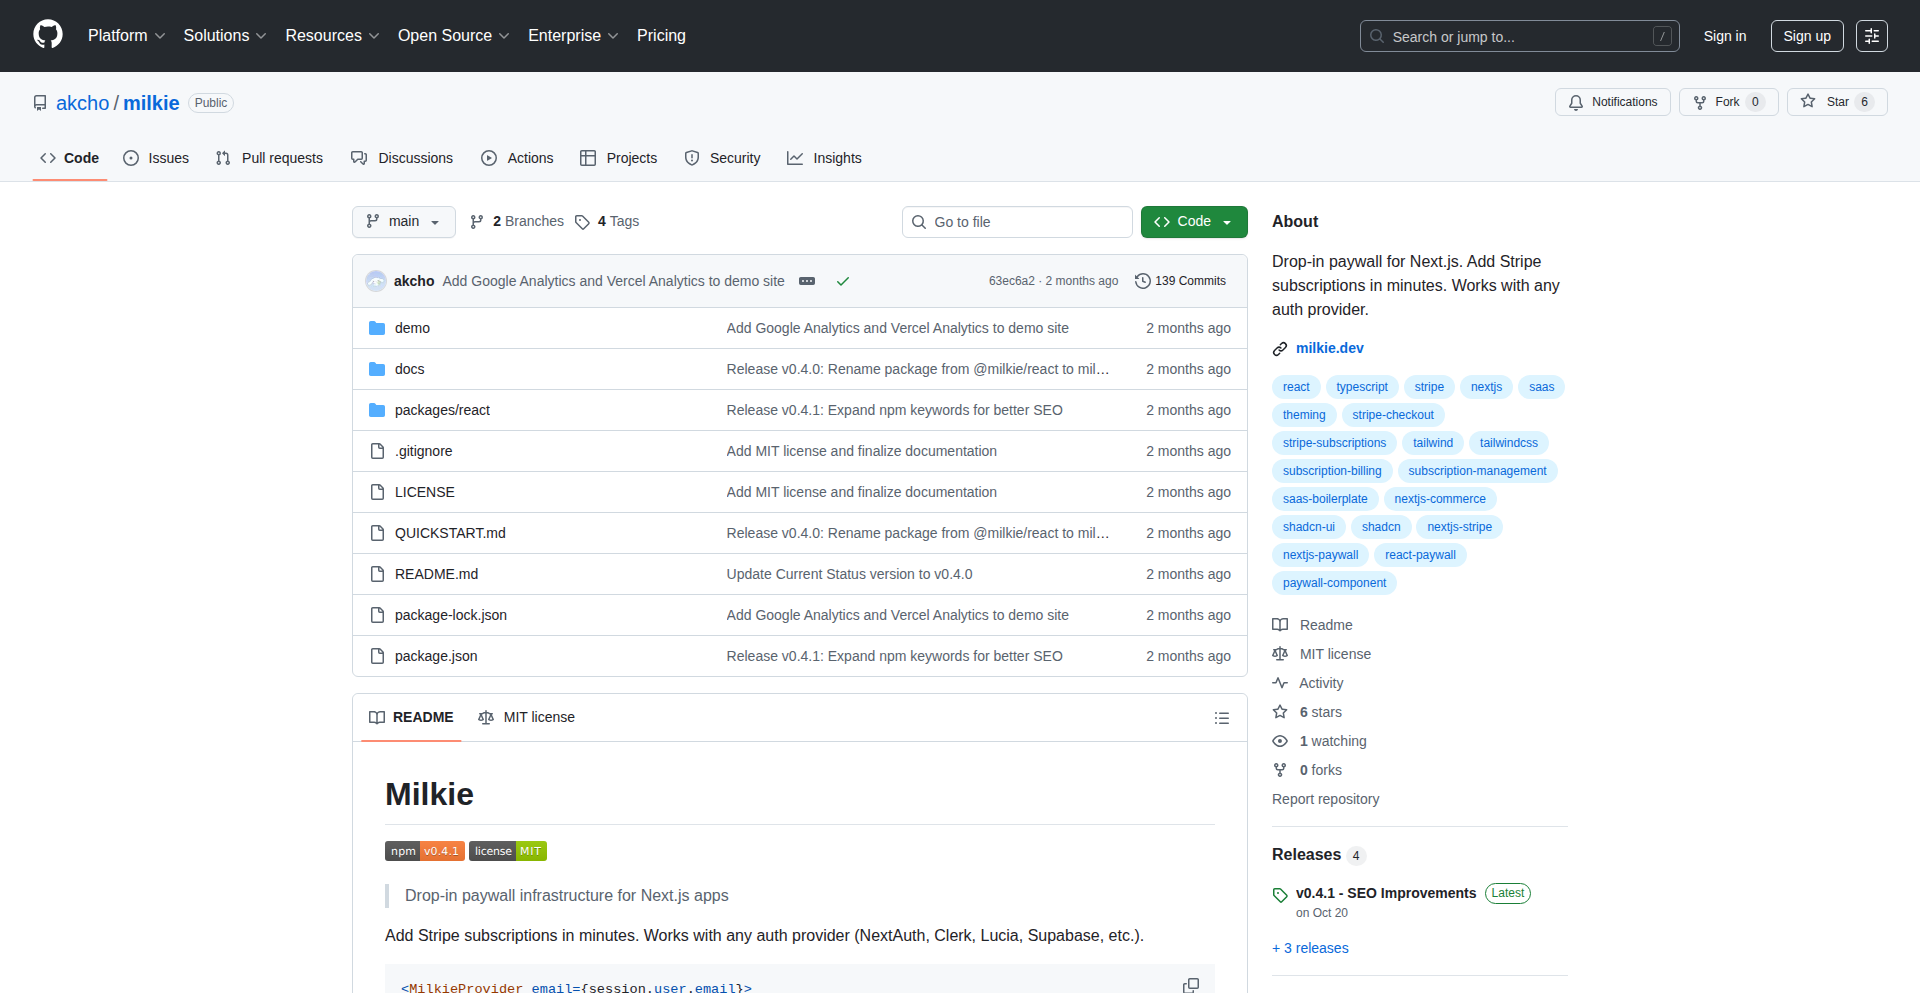Open the 139 Commits history

(x=1180, y=281)
